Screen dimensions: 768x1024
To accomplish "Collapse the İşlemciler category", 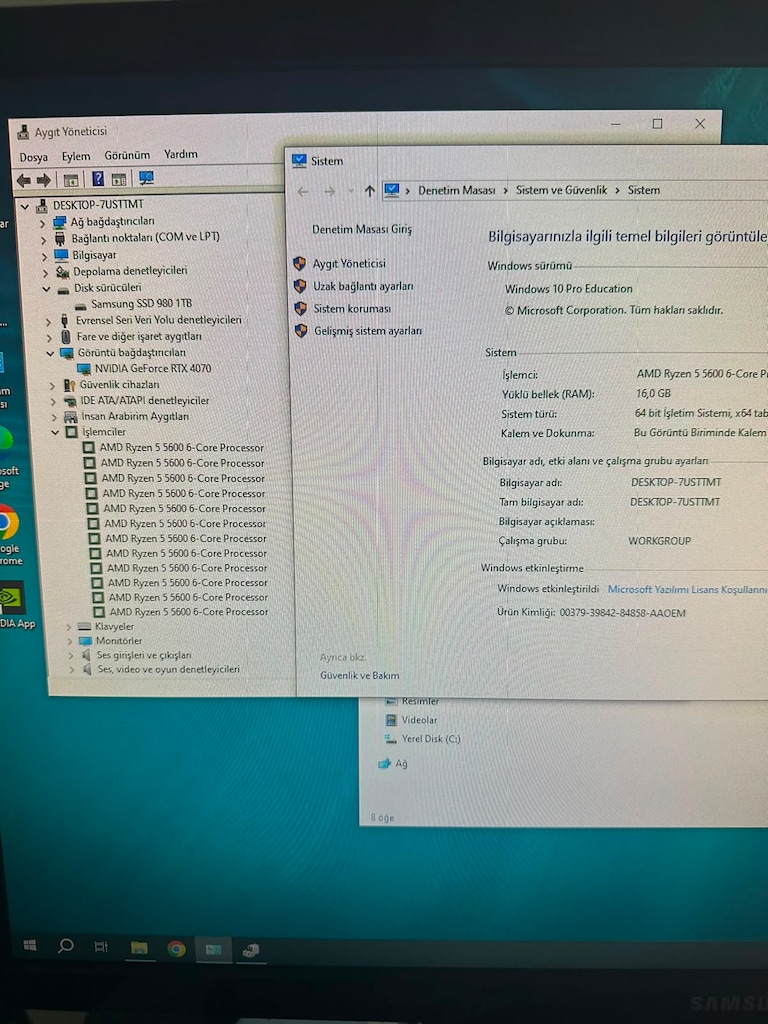I will point(56,432).
